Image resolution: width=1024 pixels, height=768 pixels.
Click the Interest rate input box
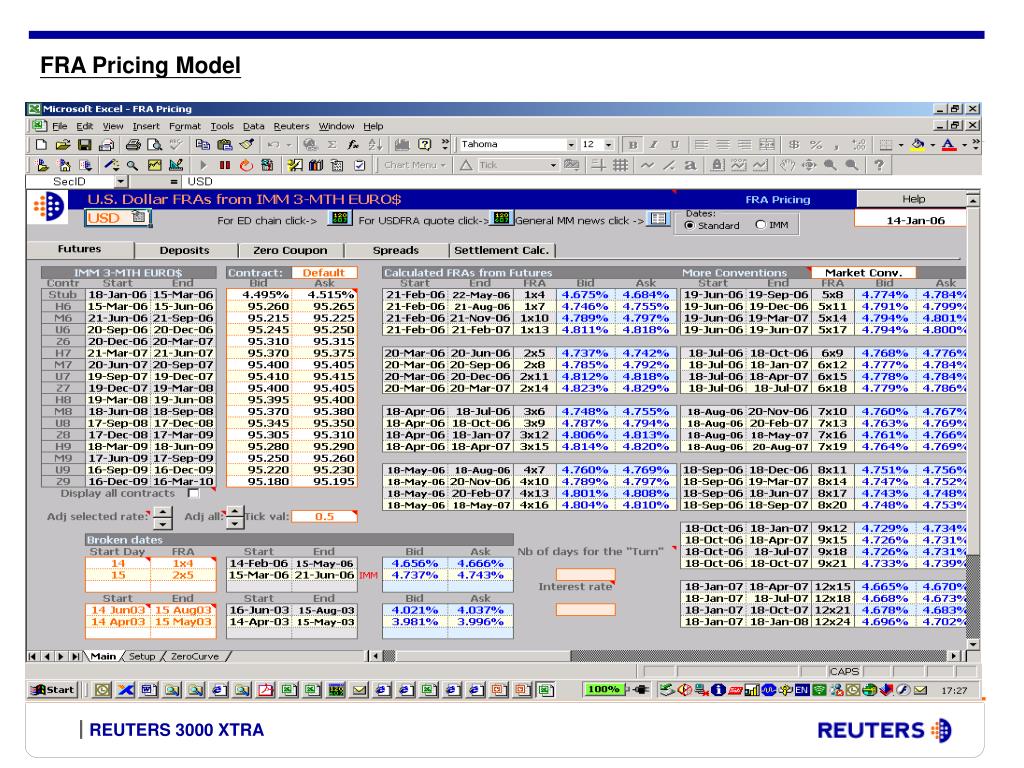585,609
